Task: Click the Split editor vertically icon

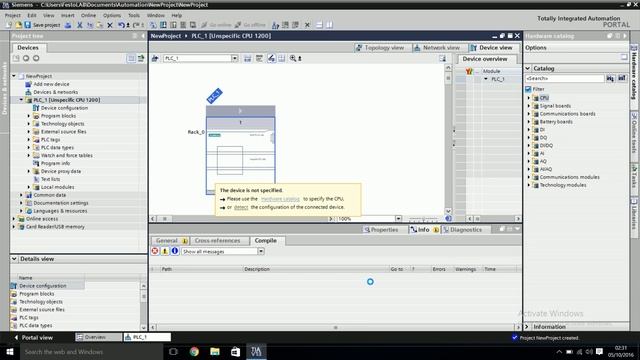Action: click(329, 25)
